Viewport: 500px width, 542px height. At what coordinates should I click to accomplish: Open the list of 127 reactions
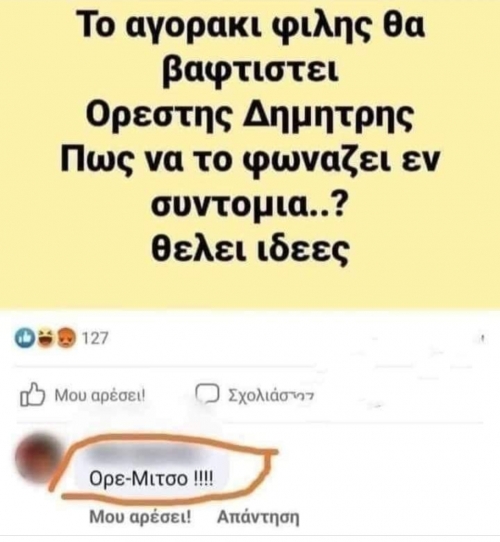point(95,338)
